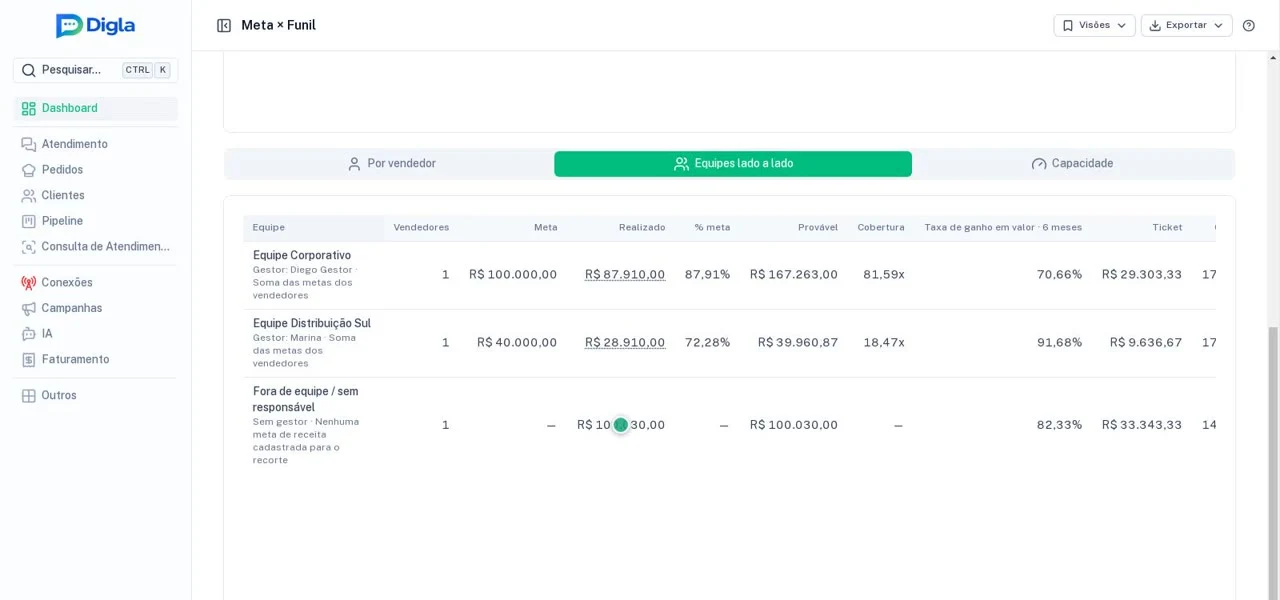The height and width of the screenshot is (600, 1280).
Task: Click the Realizado column header
Action: pyautogui.click(x=642, y=228)
